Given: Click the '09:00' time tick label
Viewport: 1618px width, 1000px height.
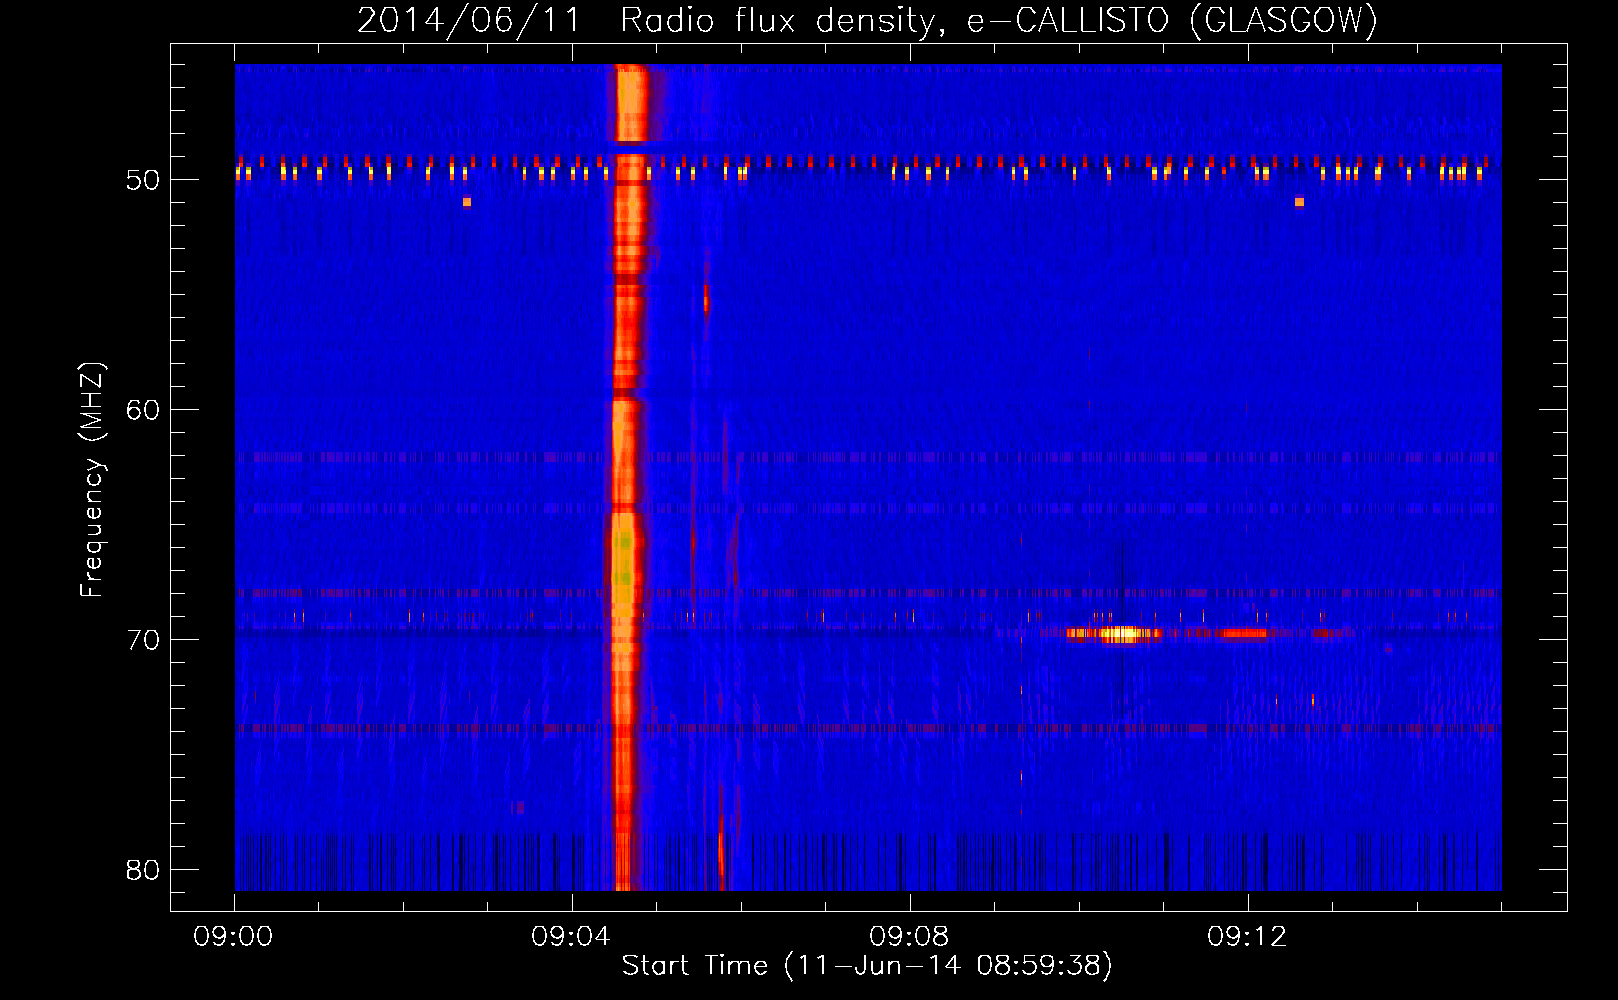Looking at the screenshot, I should click(233, 937).
